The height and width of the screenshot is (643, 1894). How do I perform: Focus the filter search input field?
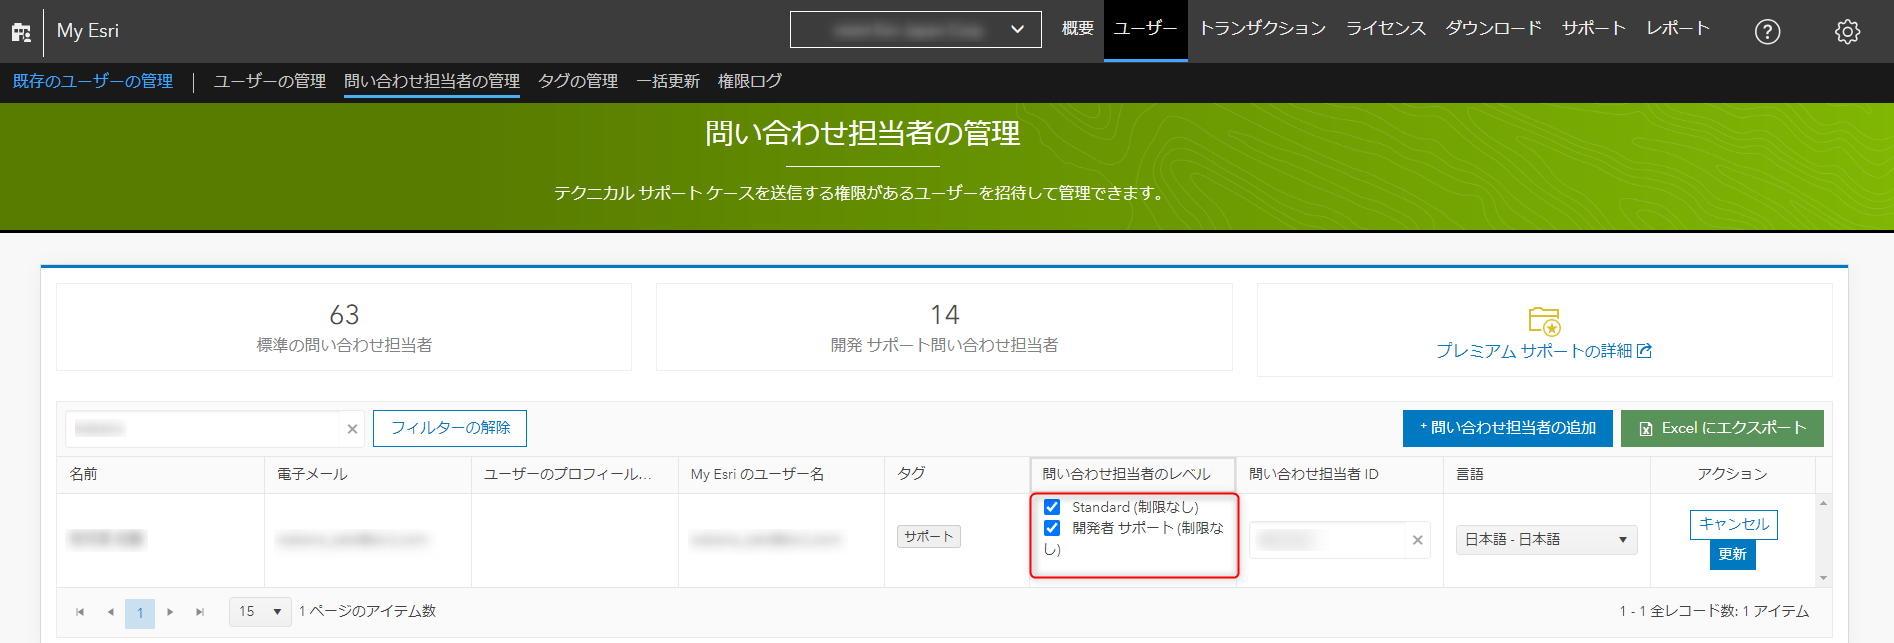[x=204, y=429]
